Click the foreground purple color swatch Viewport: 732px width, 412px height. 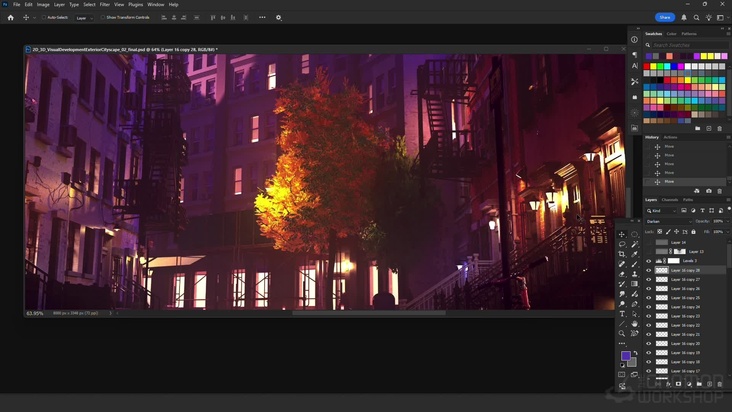(x=625, y=356)
